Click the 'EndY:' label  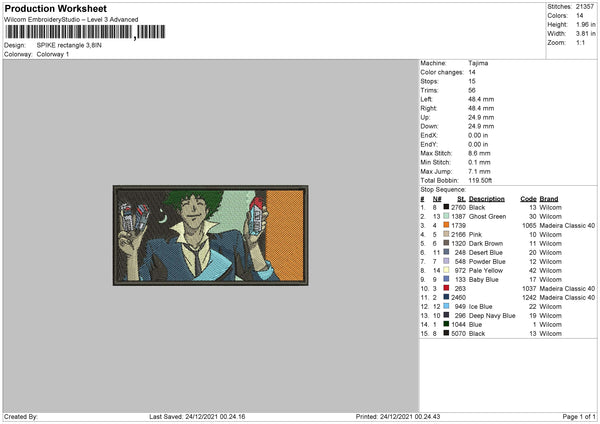pyautogui.click(x=429, y=144)
